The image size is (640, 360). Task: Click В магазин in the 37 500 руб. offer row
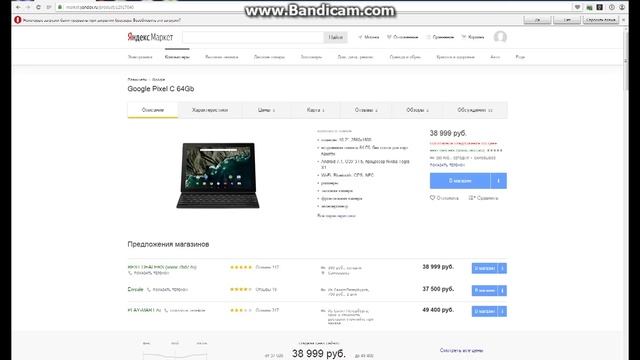click(485, 290)
